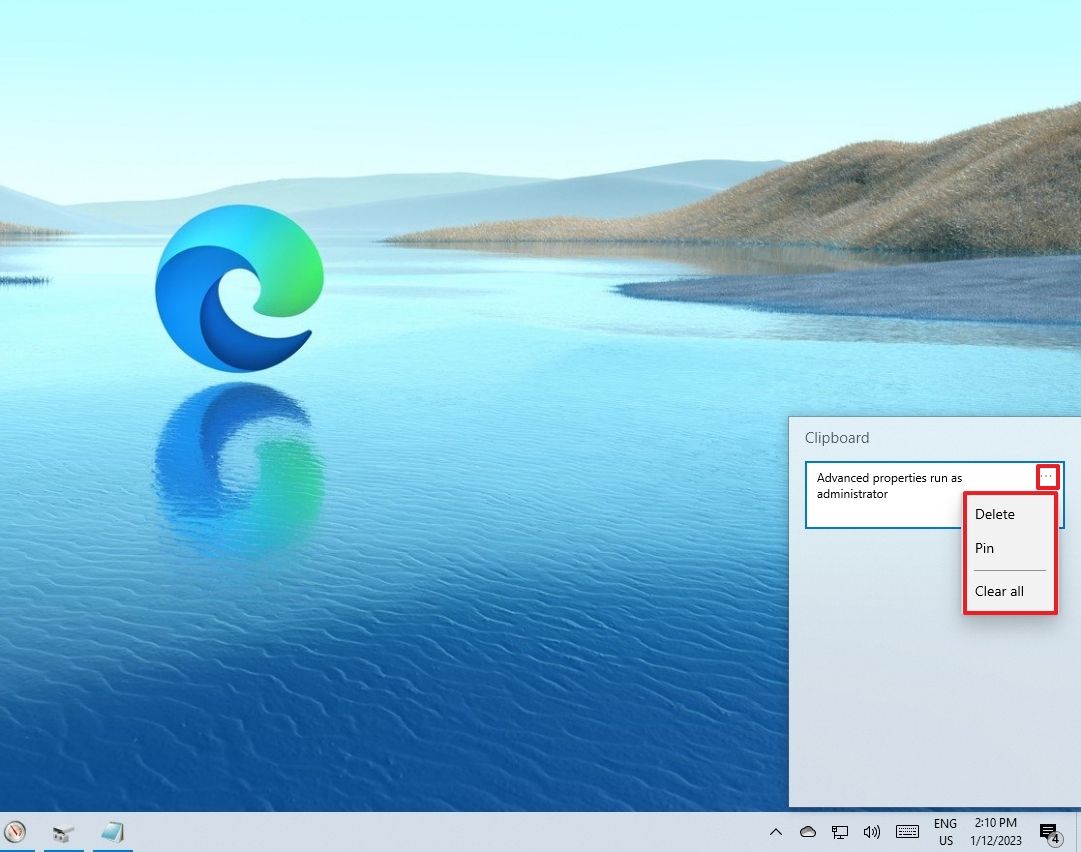Select Clear all in the clipboard menu
This screenshot has width=1081, height=852.
1009,591
